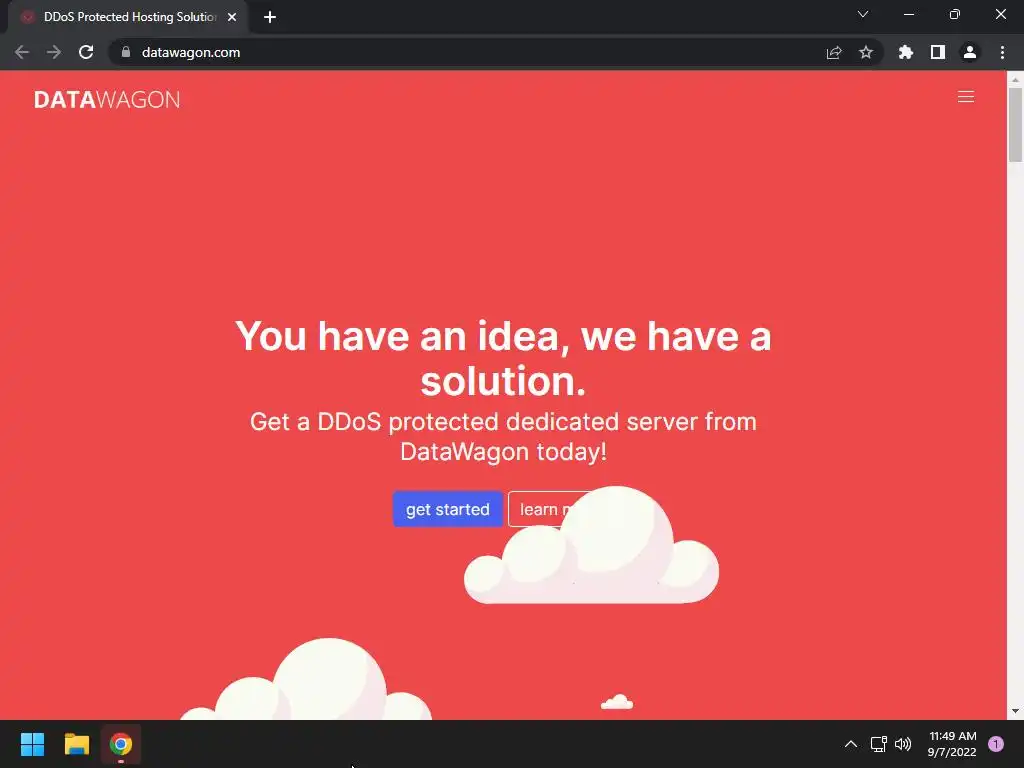Click the blue get started button

[447, 509]
